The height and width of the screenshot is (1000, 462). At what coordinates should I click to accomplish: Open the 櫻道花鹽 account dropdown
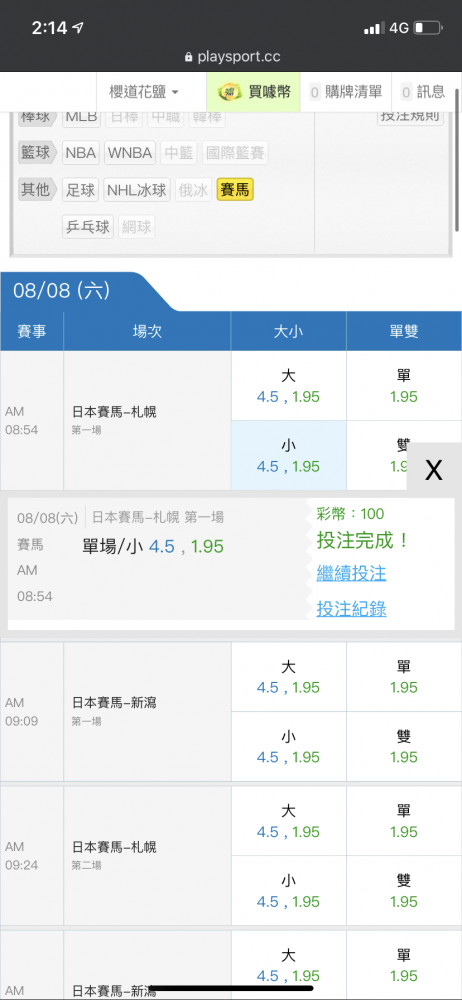(144, 92)
